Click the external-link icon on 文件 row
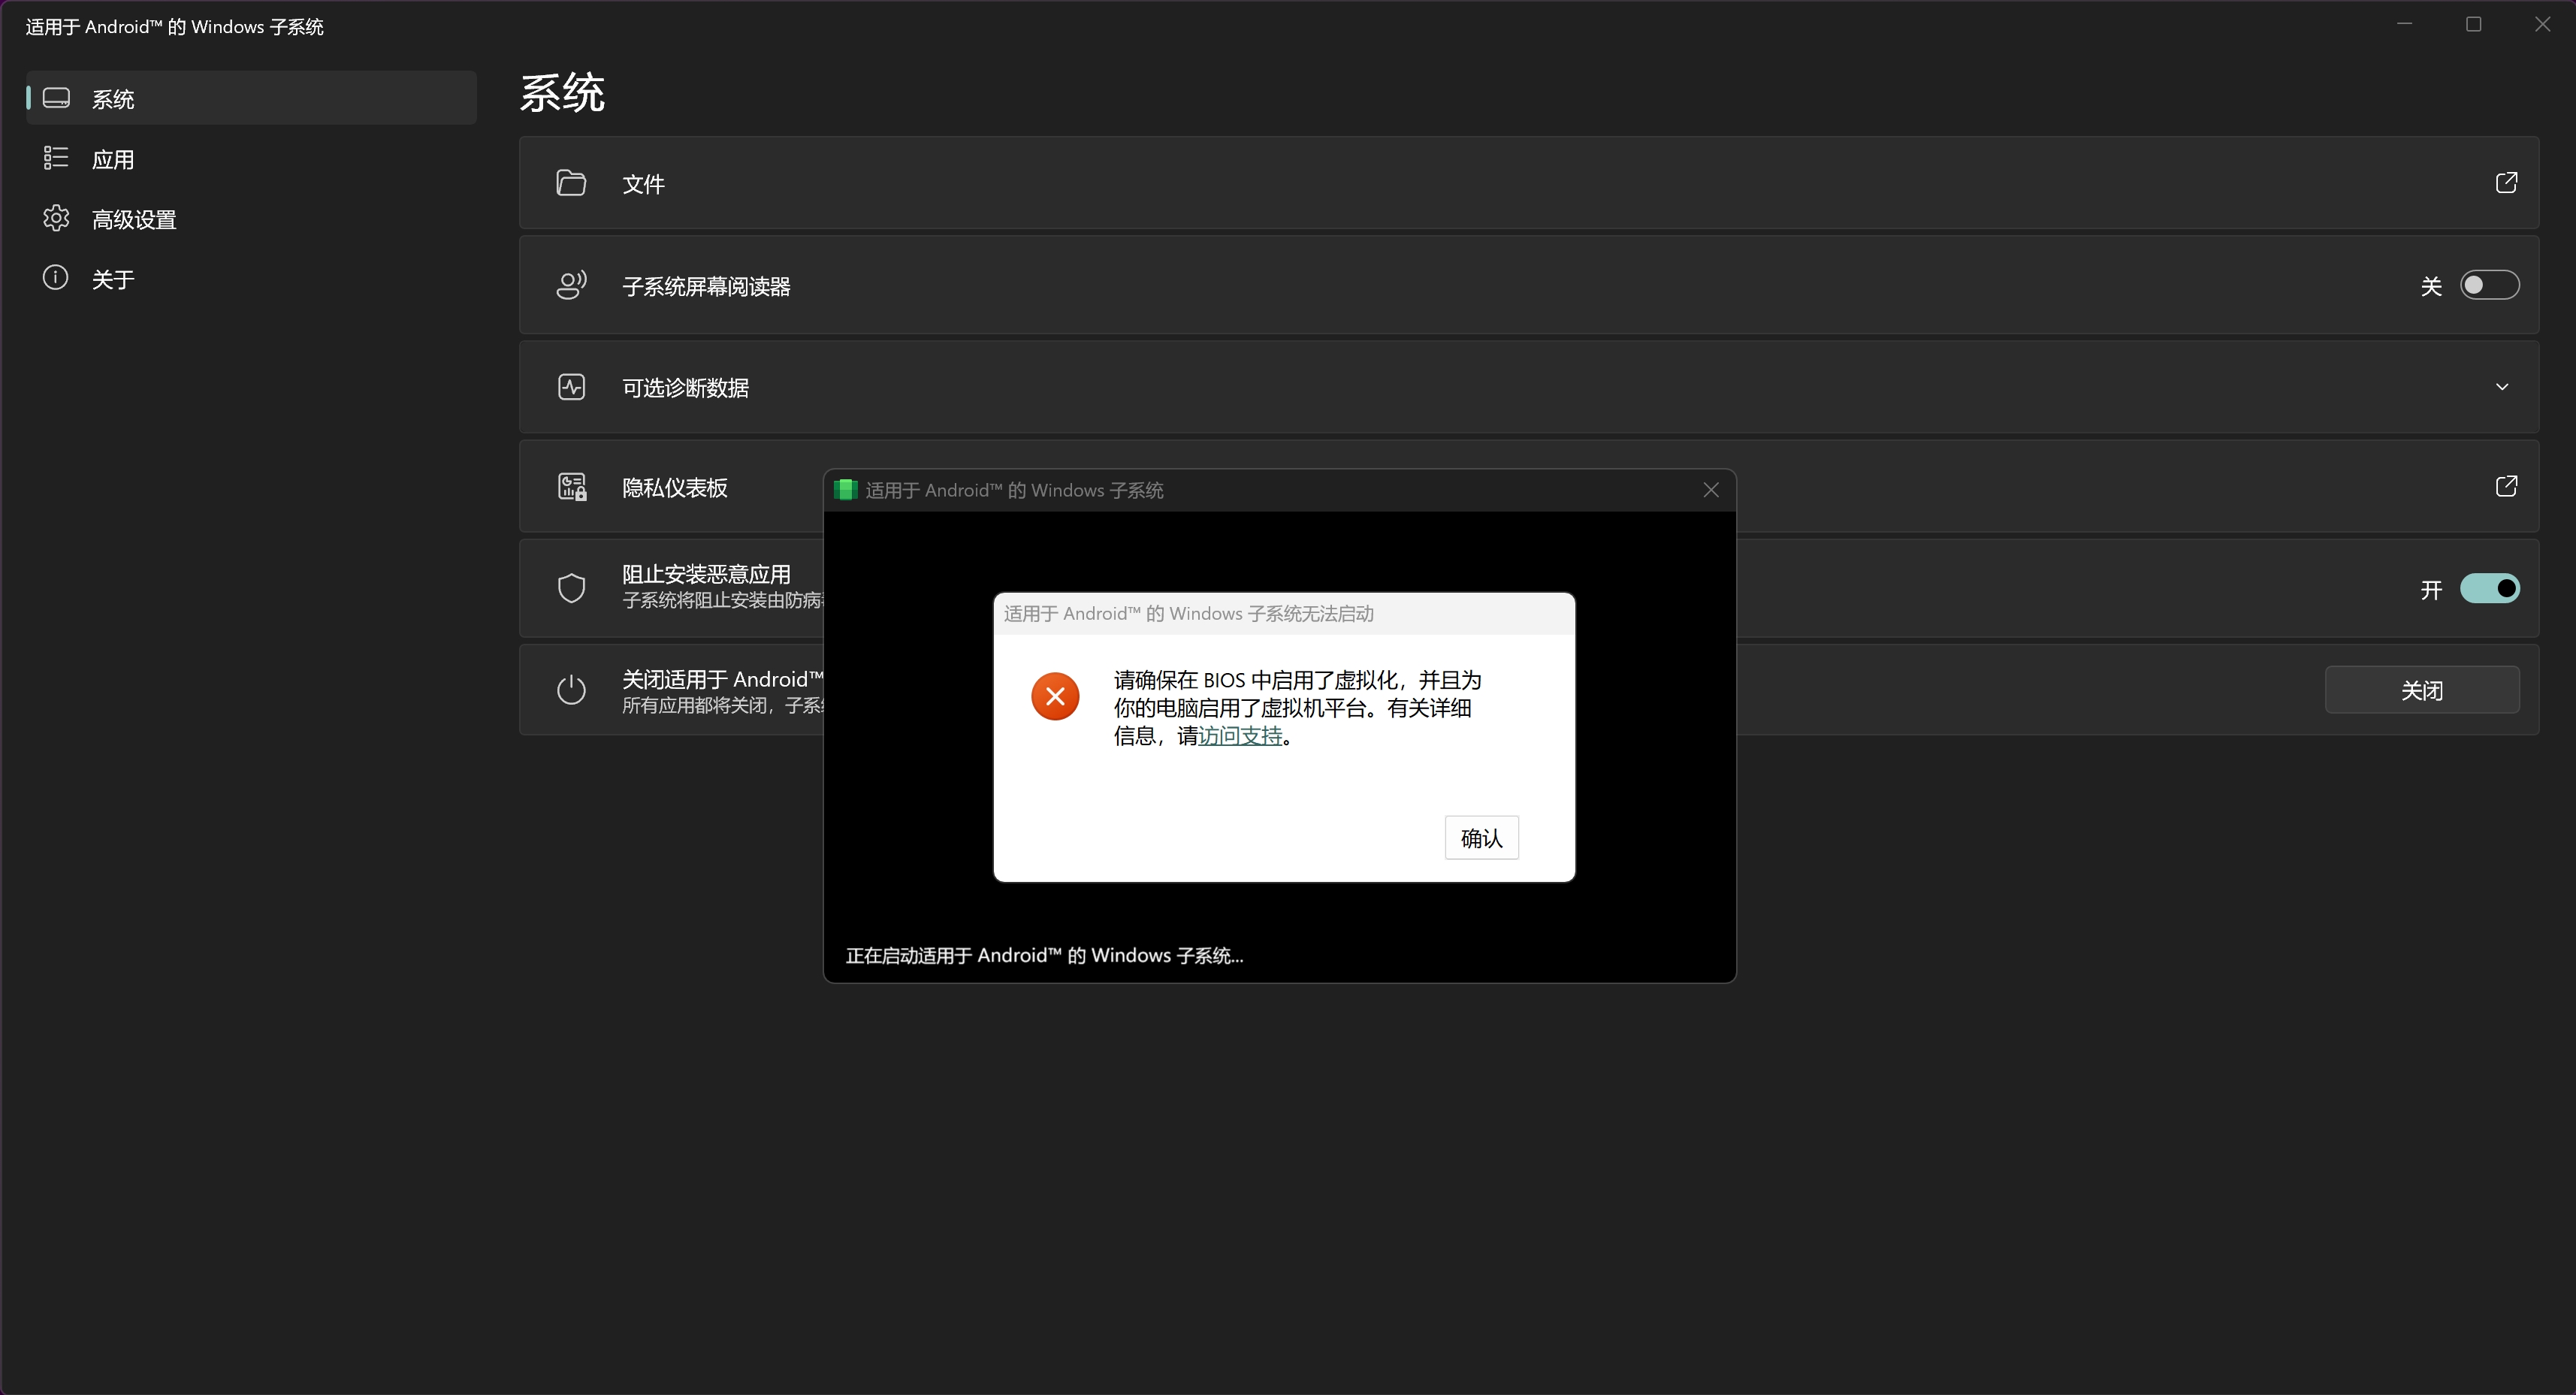The image size is (2576, 1395). click(x=2506, y=183)
